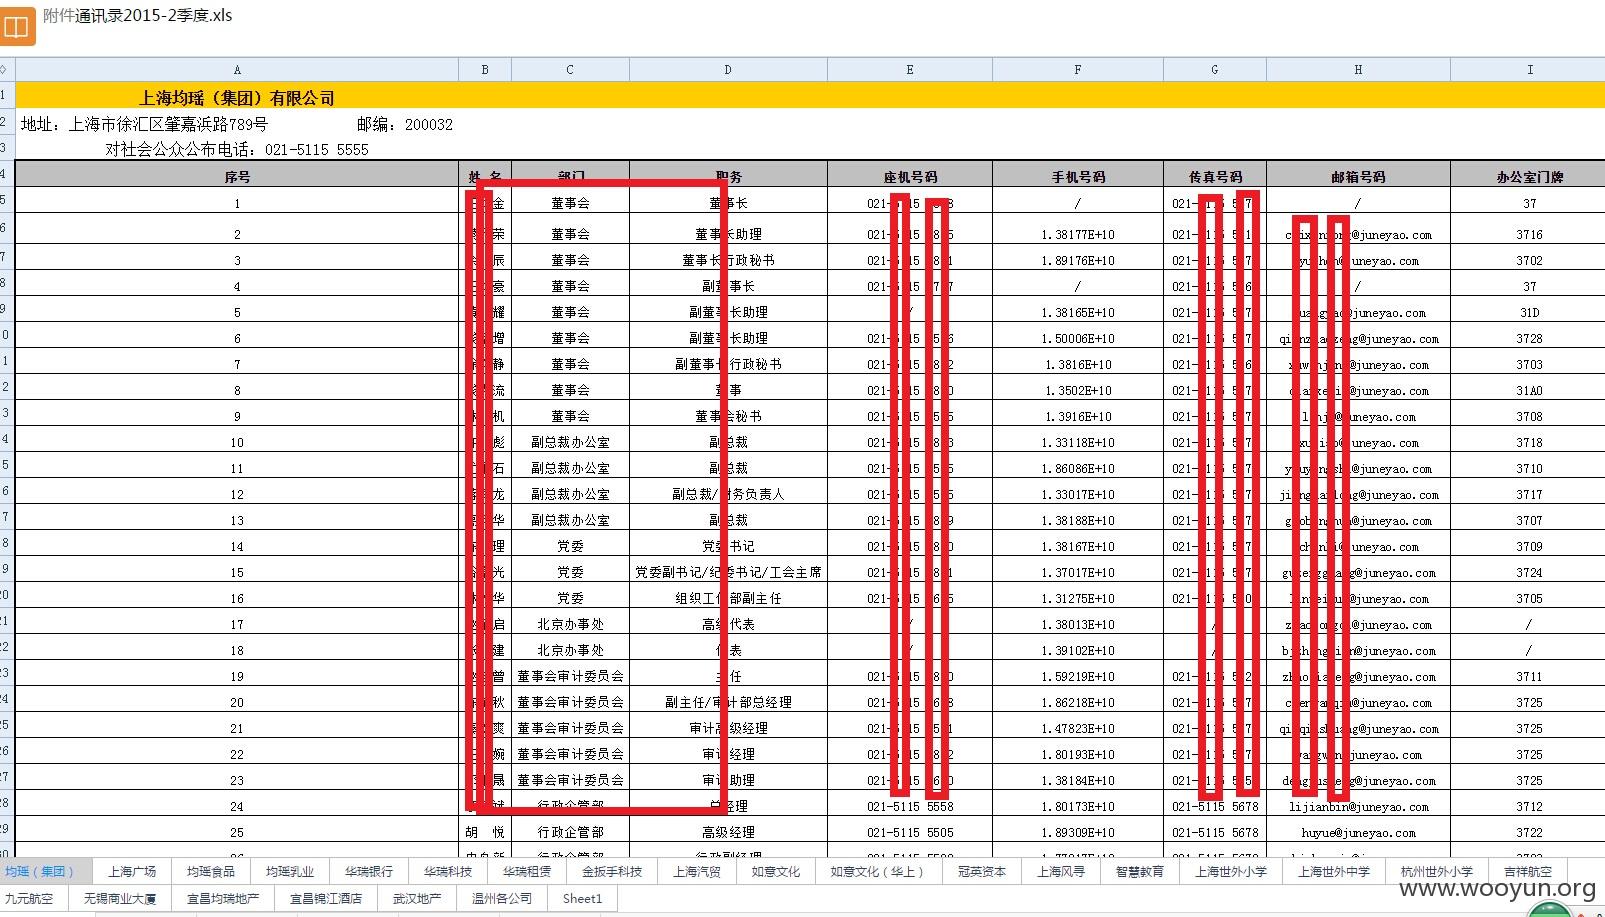The height and width of the screenshot is (917, 1605).
Task: Open the 均瑶食品 sheet tab
Action: [211, 871]
